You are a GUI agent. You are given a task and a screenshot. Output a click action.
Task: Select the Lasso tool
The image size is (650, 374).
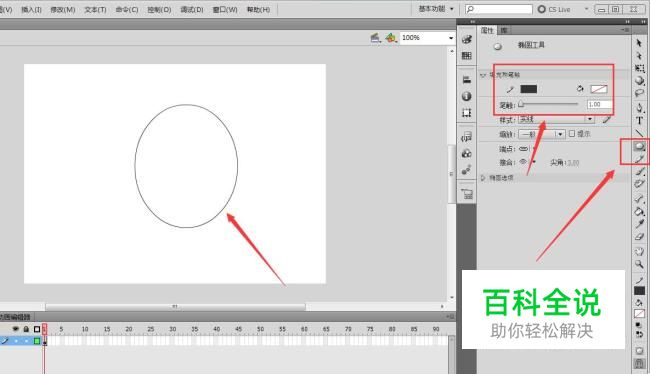pos(639,93)
